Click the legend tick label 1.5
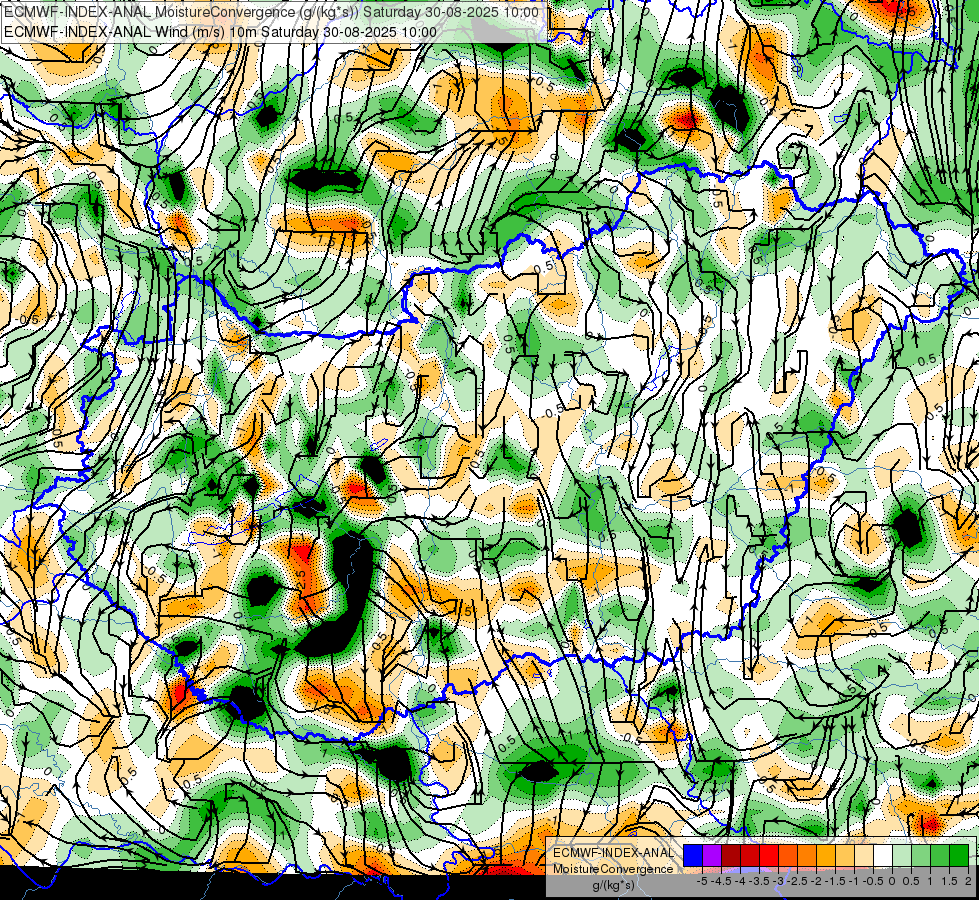Image resolution: width=979 pixels, height=900 pixels. click(x=949, y=881)
